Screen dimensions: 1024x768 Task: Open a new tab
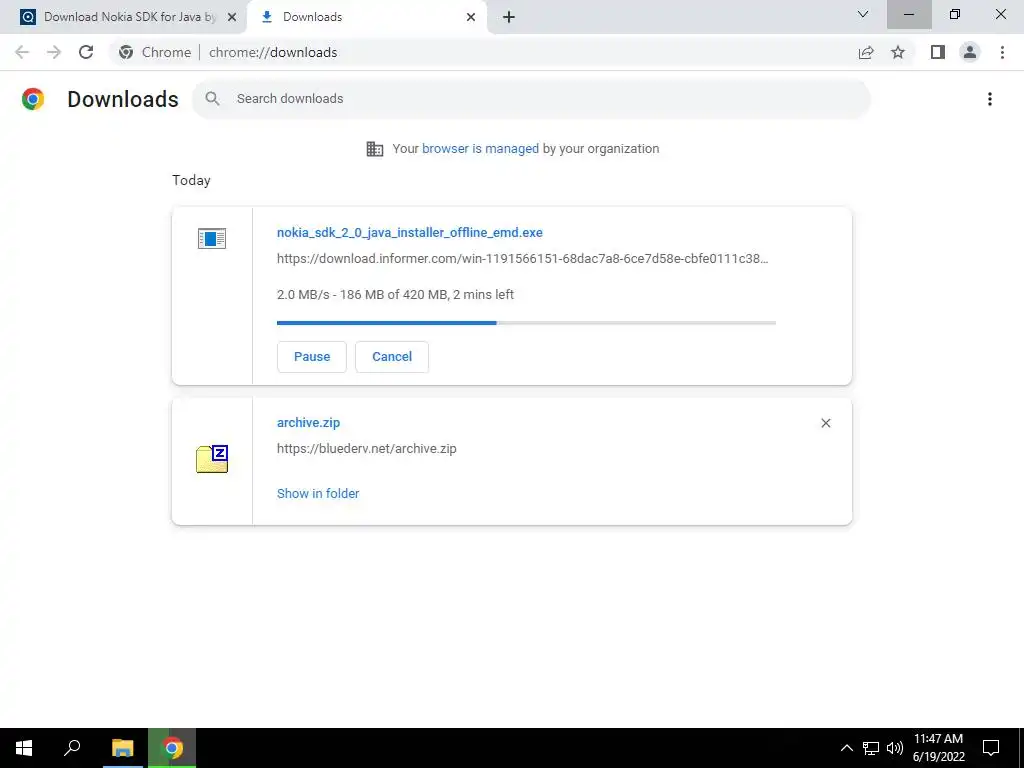[509, 17]
